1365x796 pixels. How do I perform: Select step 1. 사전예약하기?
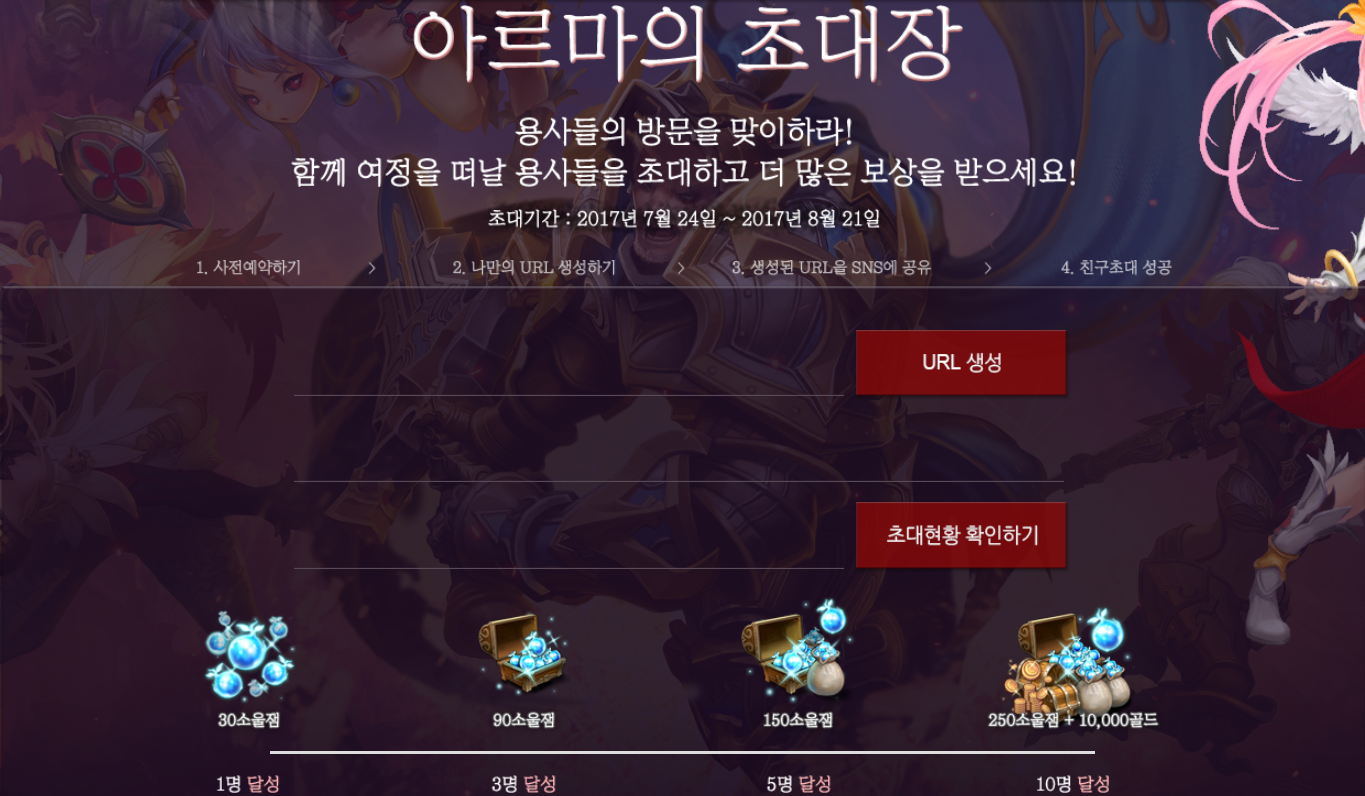click(x=248, y=268)
